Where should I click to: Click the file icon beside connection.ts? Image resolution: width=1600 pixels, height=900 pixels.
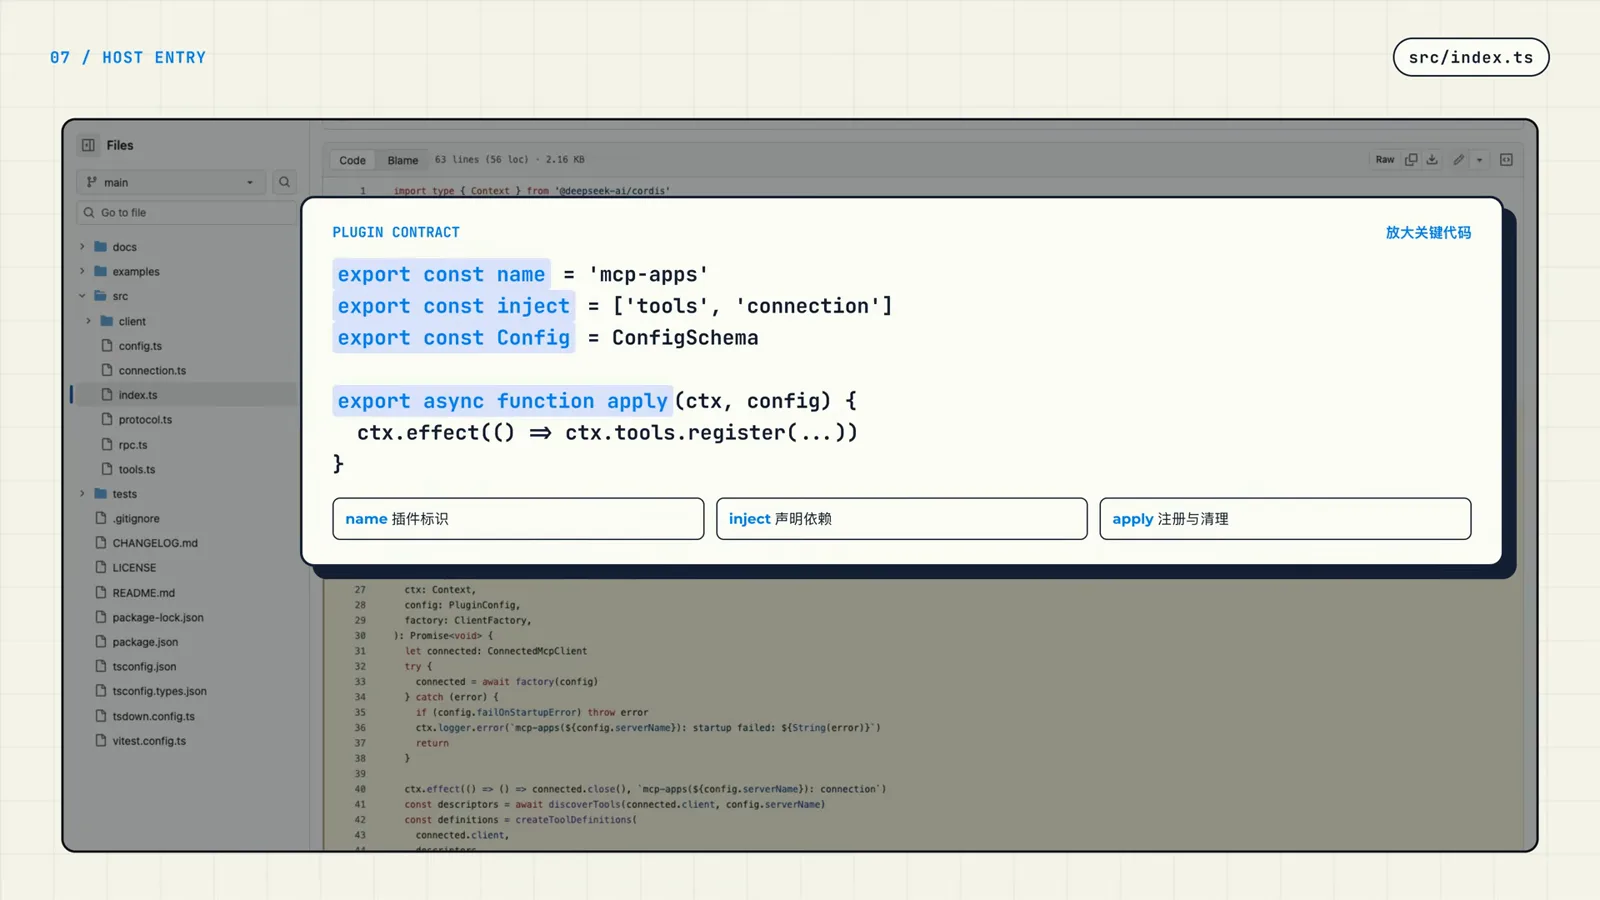107,370
